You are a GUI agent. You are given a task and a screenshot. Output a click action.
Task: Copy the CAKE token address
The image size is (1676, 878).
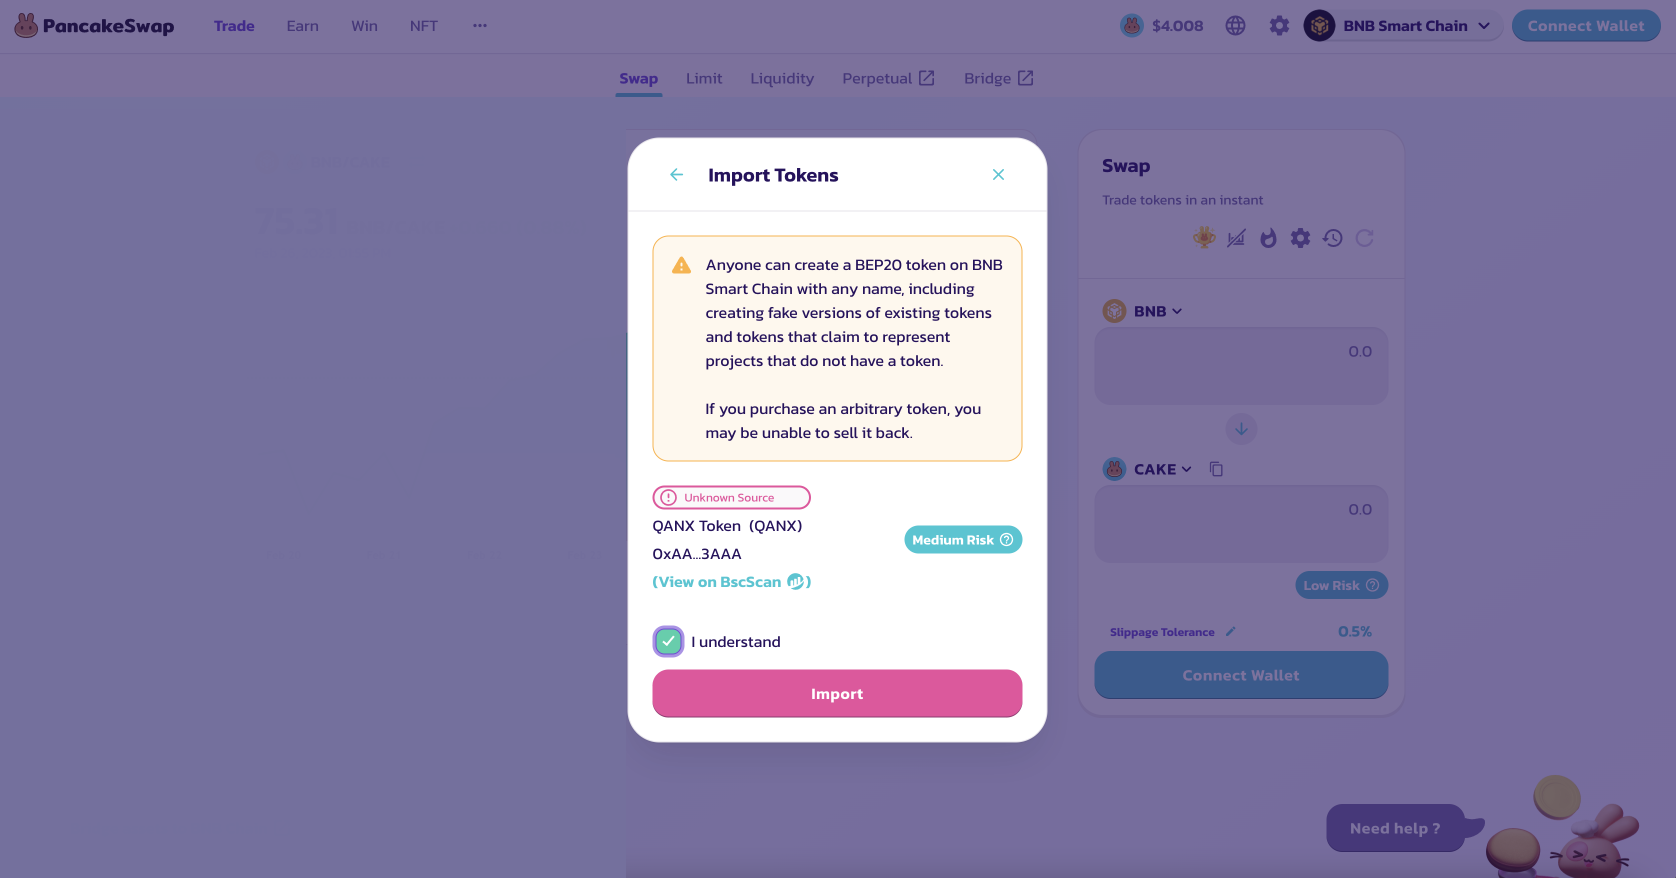coord(1216,469)
